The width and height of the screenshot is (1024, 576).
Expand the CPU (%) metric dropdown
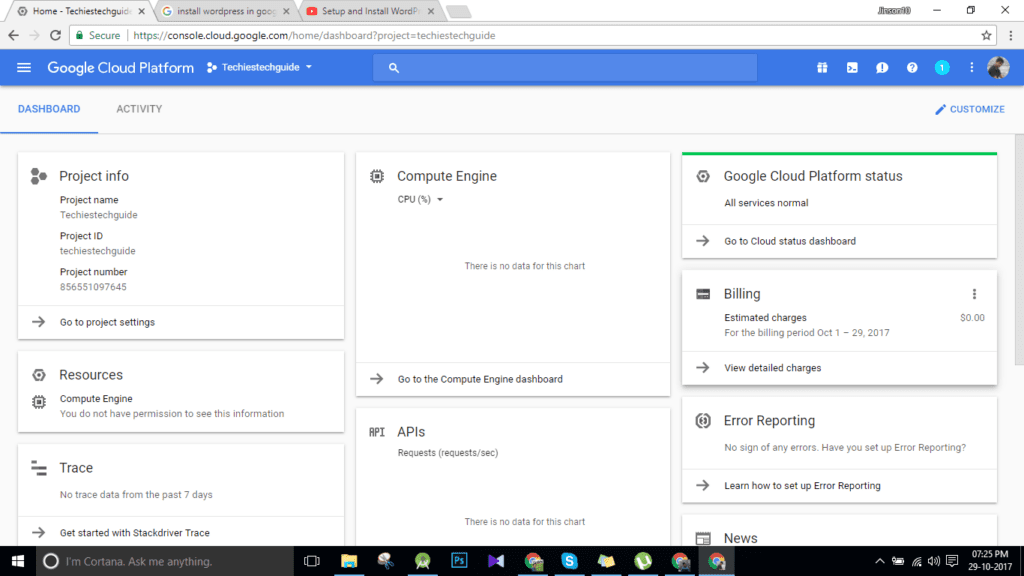[420, 199]
